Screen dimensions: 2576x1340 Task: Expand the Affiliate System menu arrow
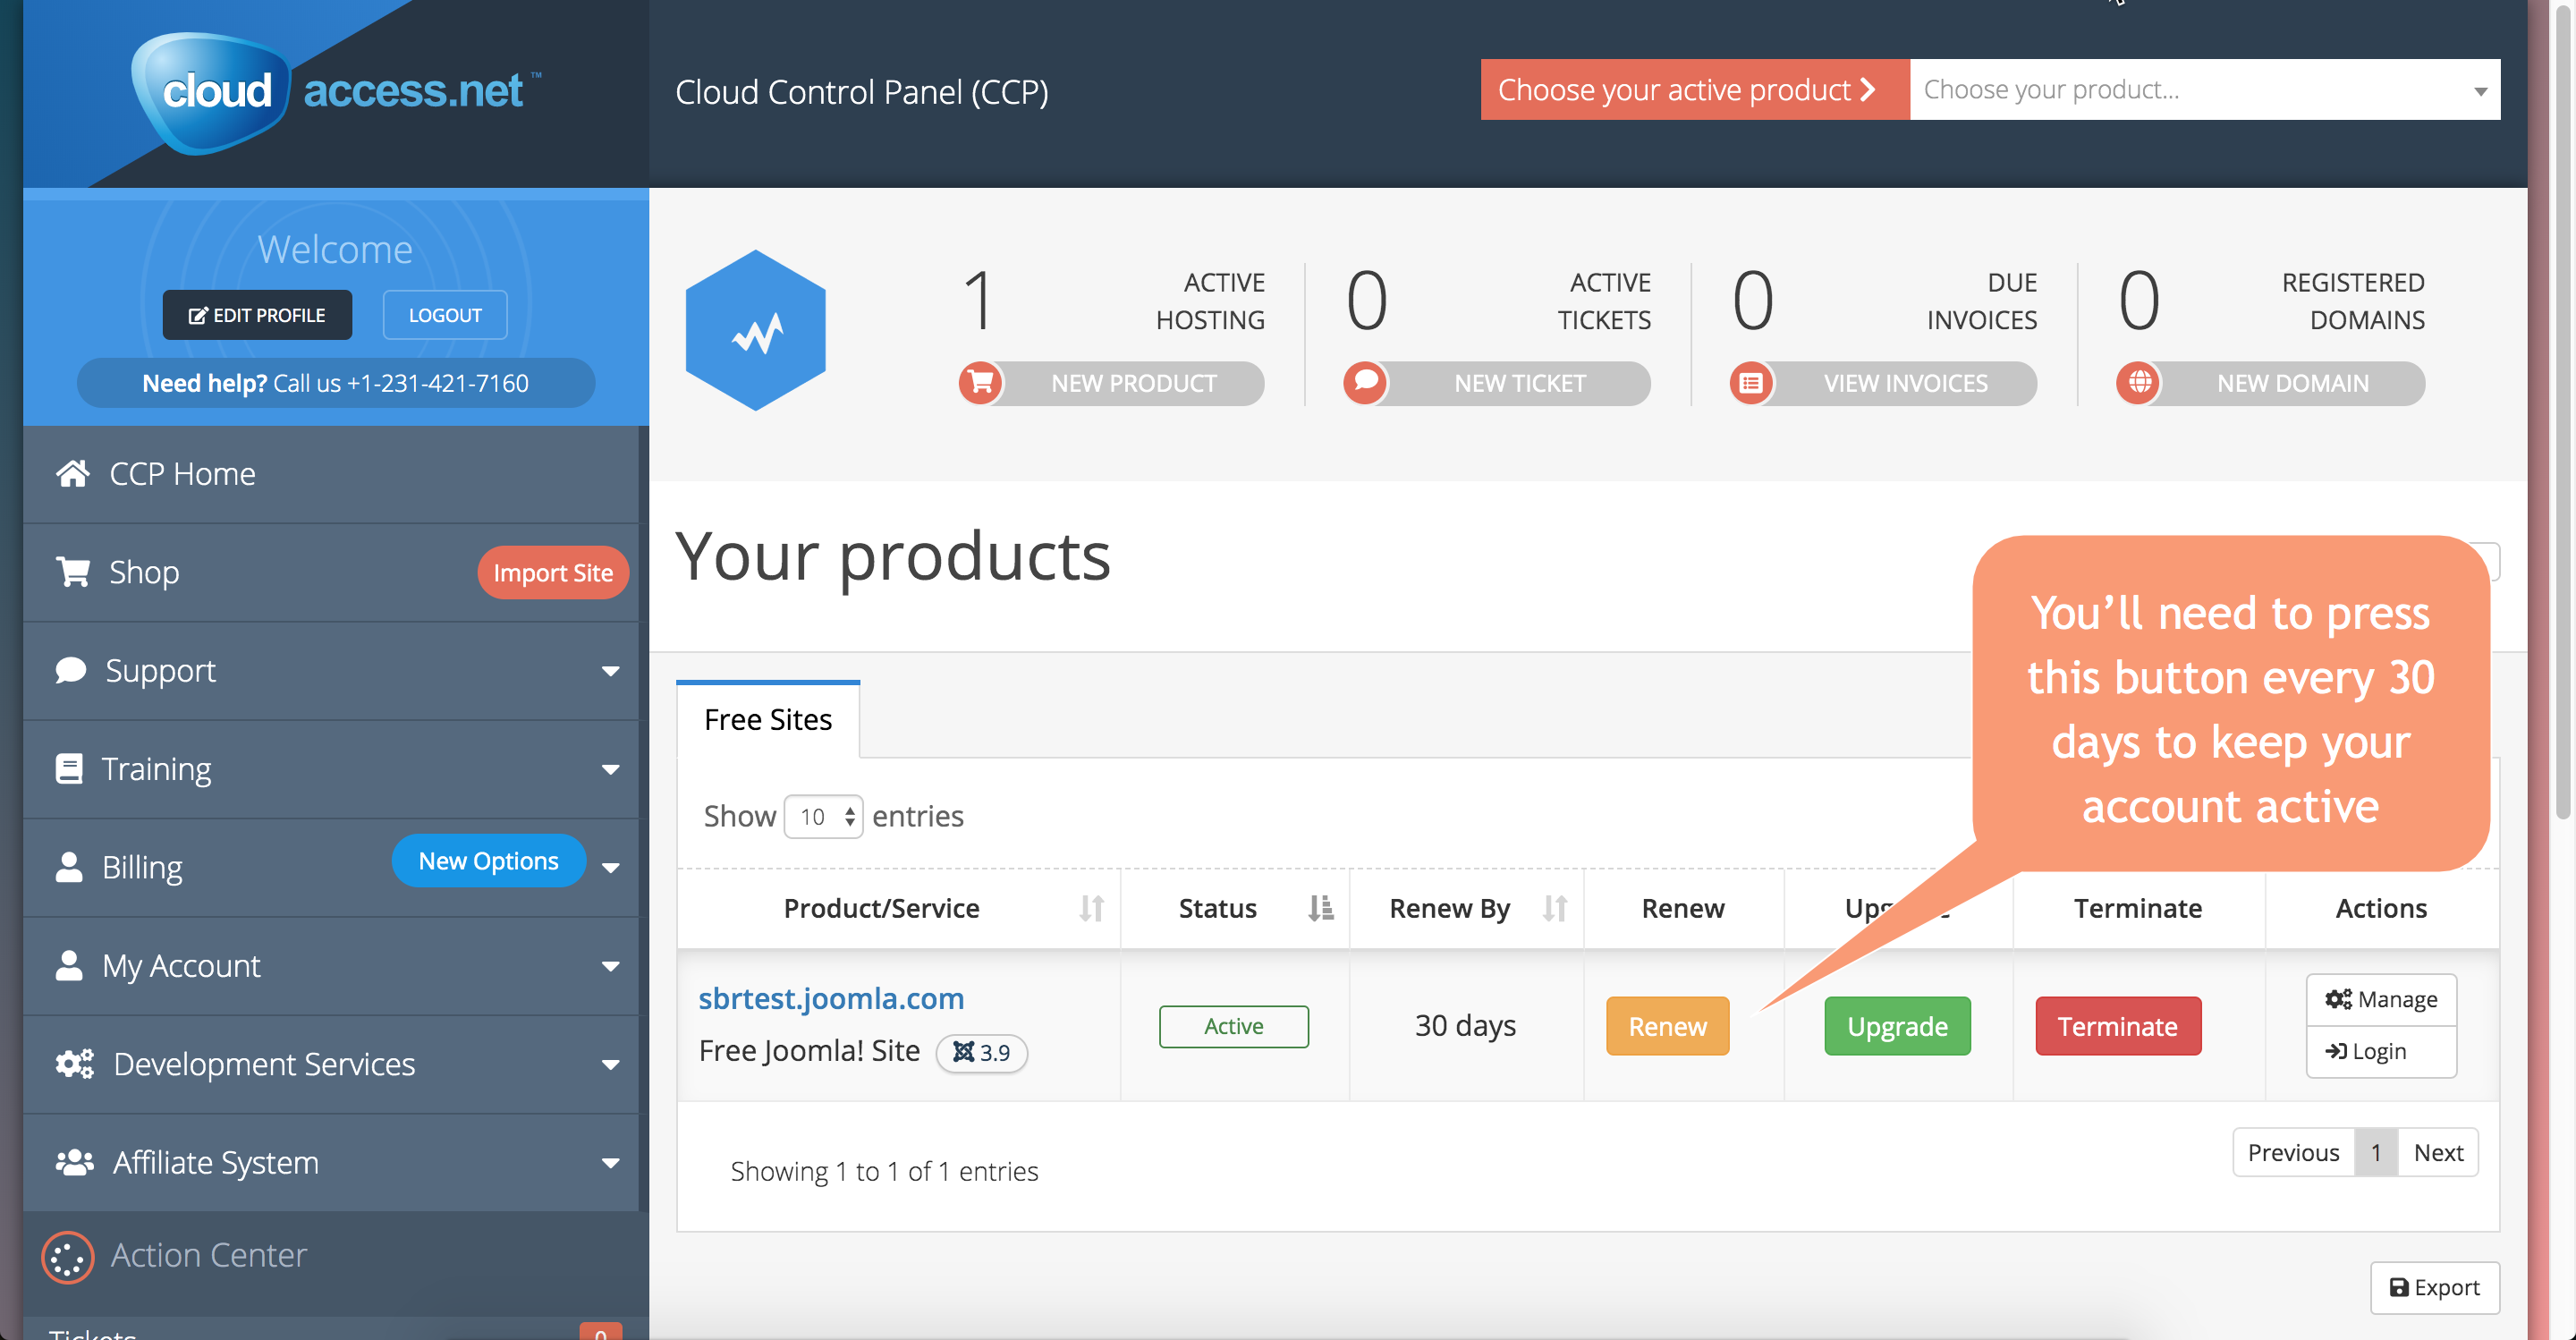point(610,1163)
